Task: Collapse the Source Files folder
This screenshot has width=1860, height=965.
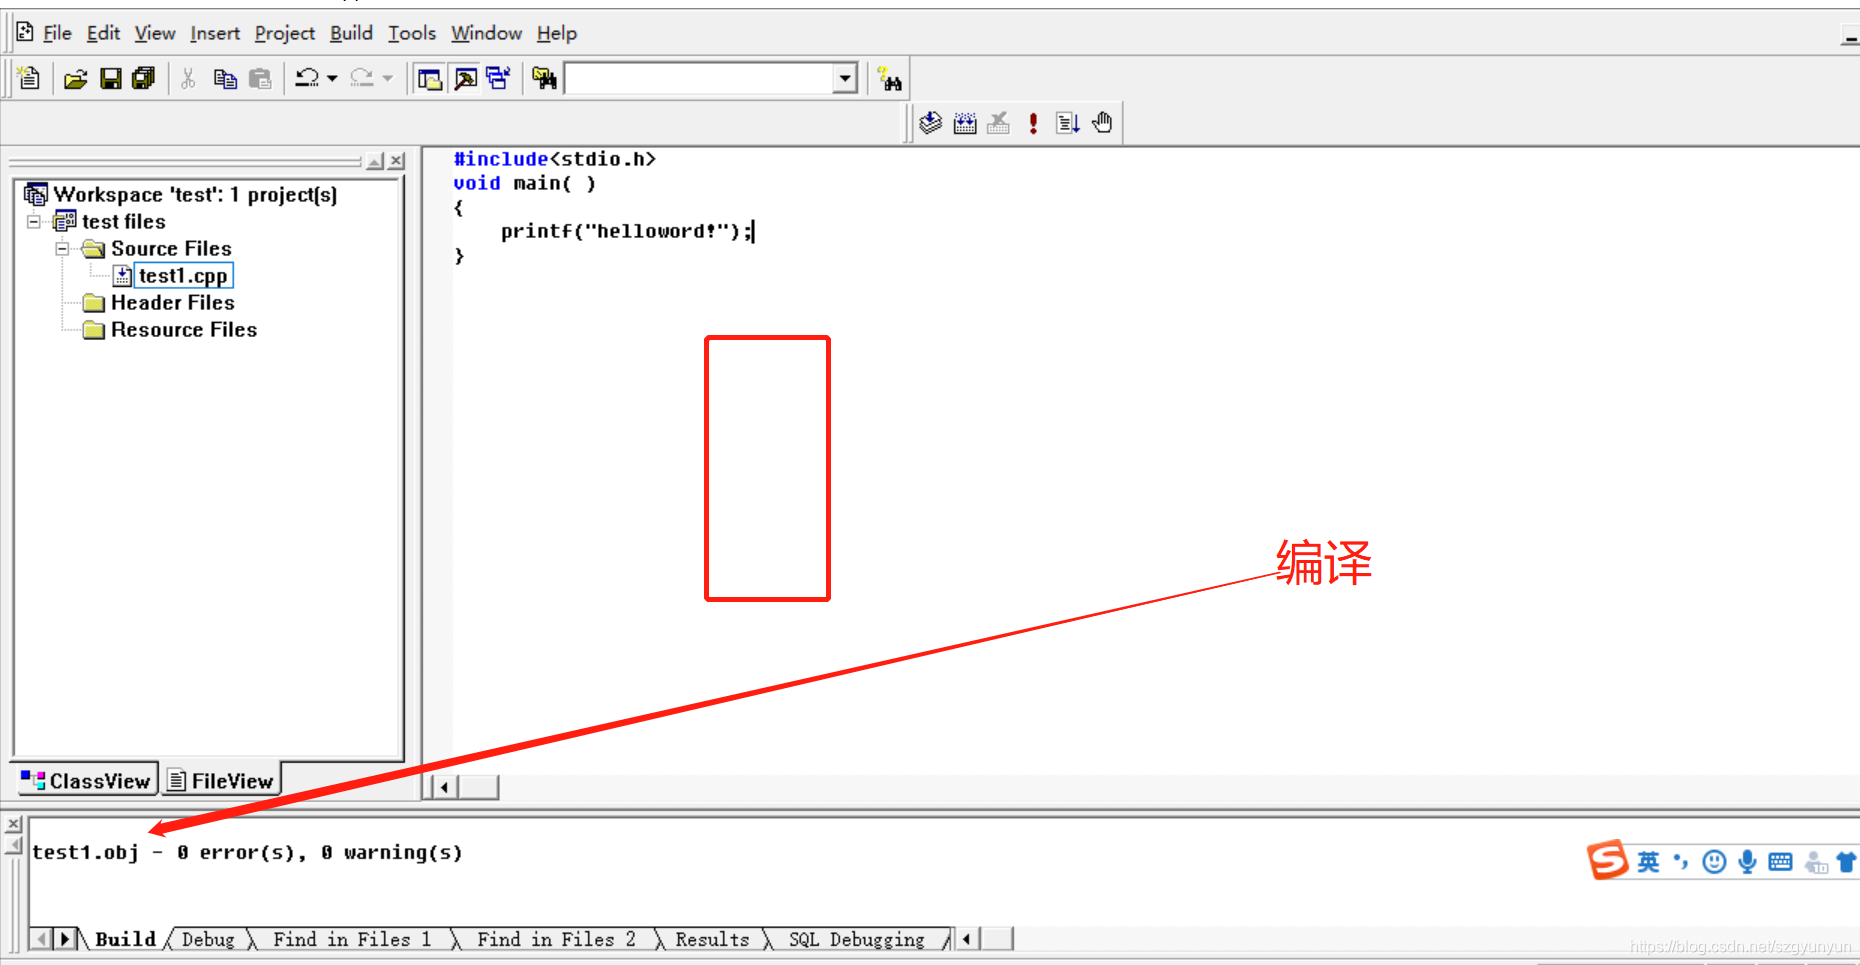Action: 62,249
